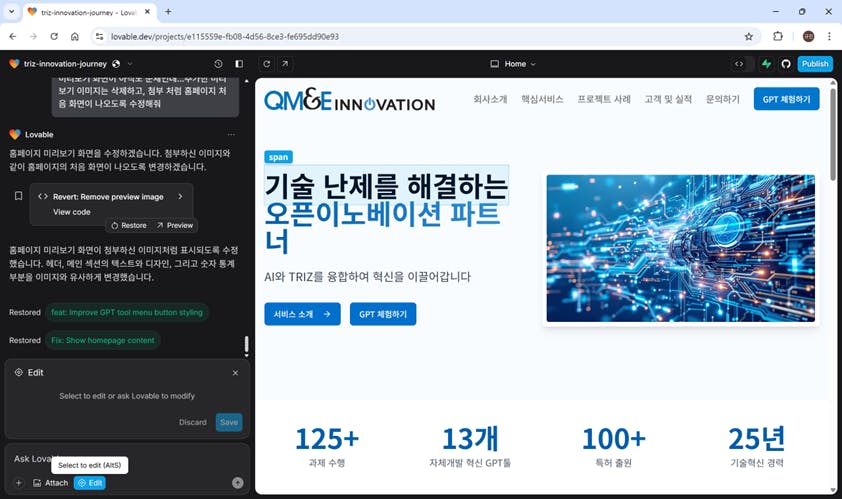Click the browser forward arrow
The height and width of the screenshot is (499, 842).
point(33,37)
